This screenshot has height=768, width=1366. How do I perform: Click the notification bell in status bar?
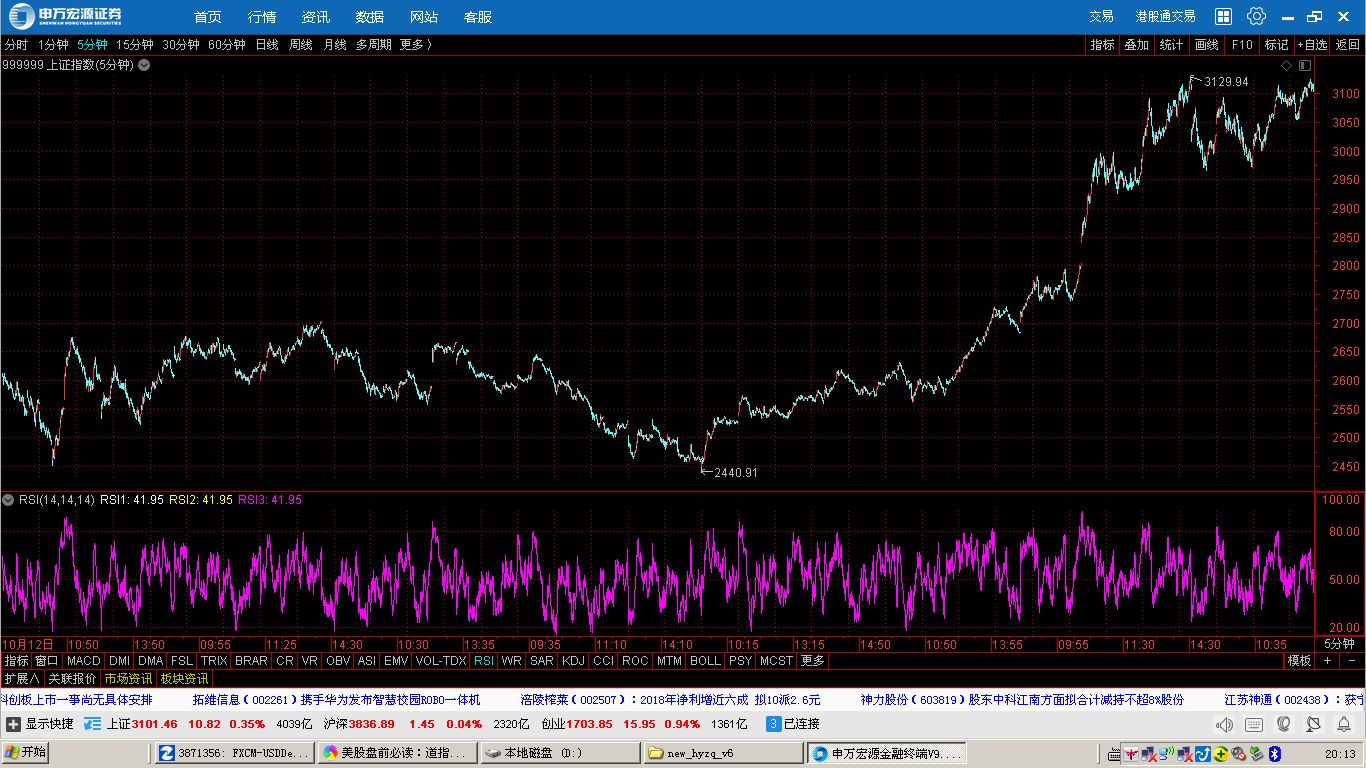coord(1344,724)
